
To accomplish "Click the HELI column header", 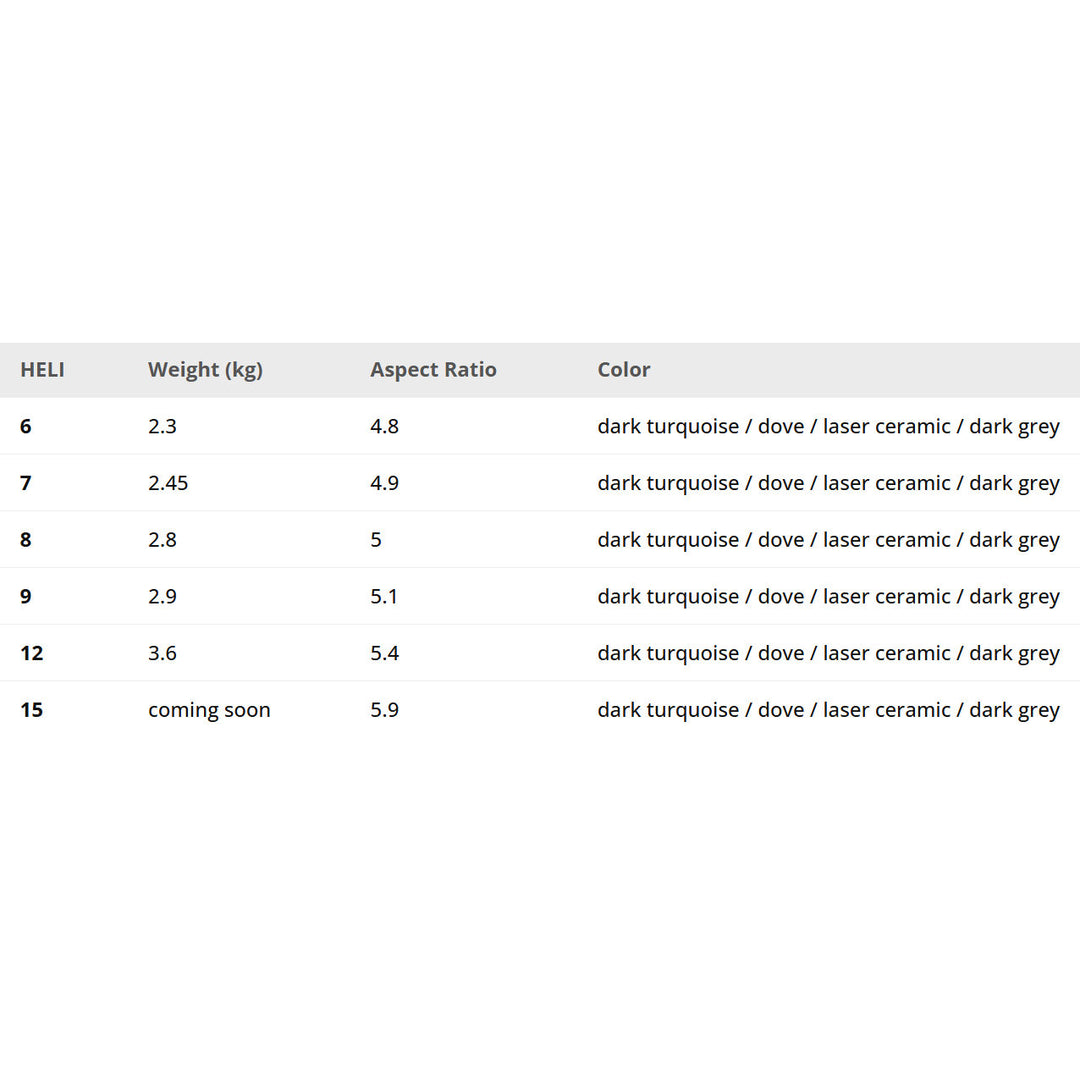I will pyautogui.click(x=42, y=370).
